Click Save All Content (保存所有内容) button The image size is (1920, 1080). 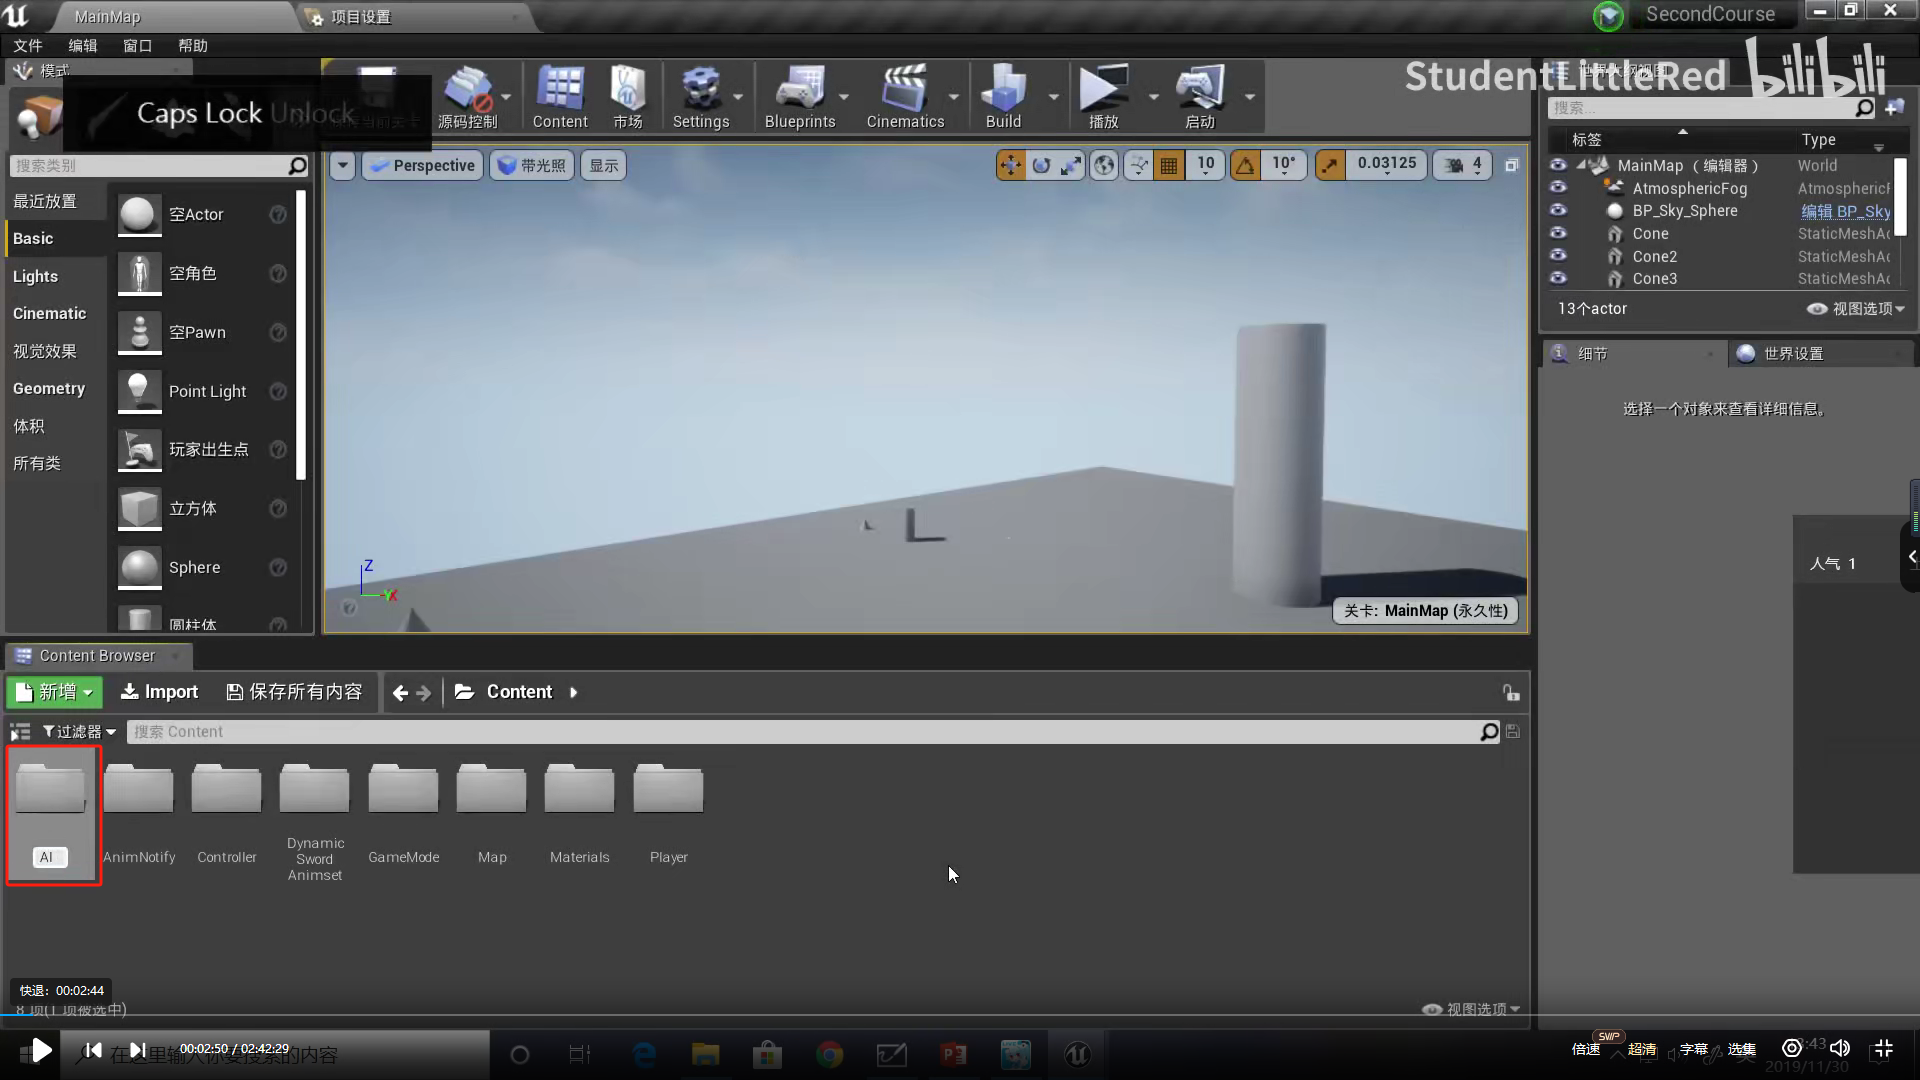point(295,692)
